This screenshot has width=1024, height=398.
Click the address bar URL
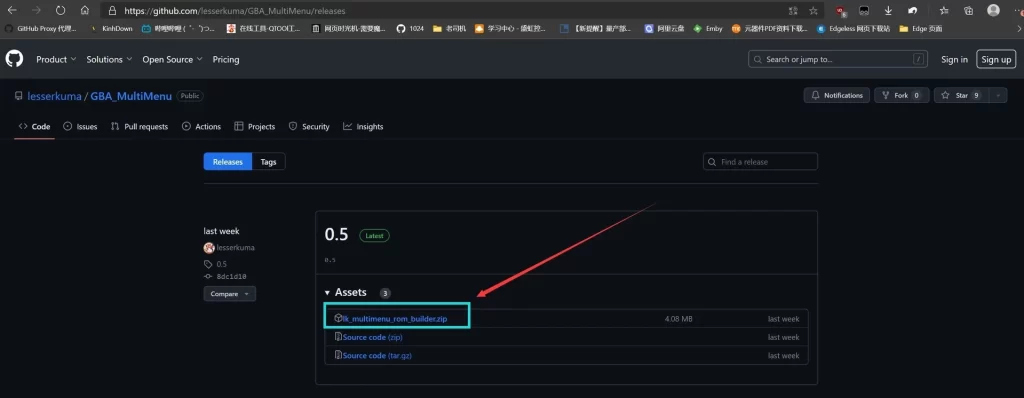(x=235, y=10)
